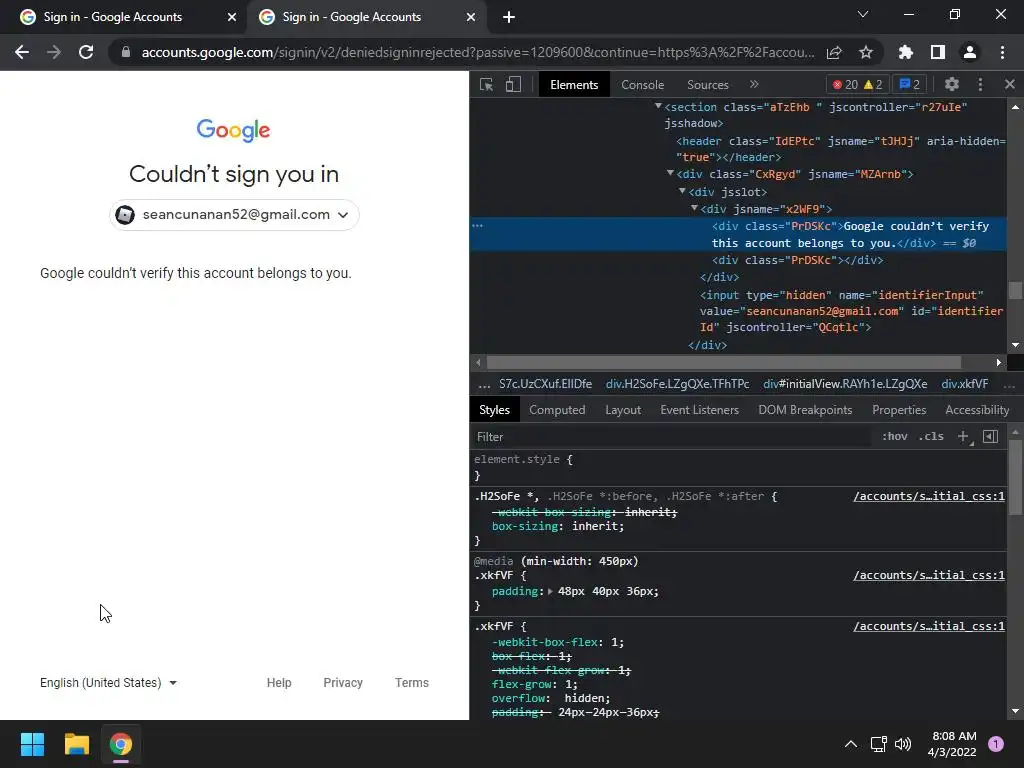Click the overflow: hidden property
Screen dimensions: 1024x768
(x=551, y=699)
